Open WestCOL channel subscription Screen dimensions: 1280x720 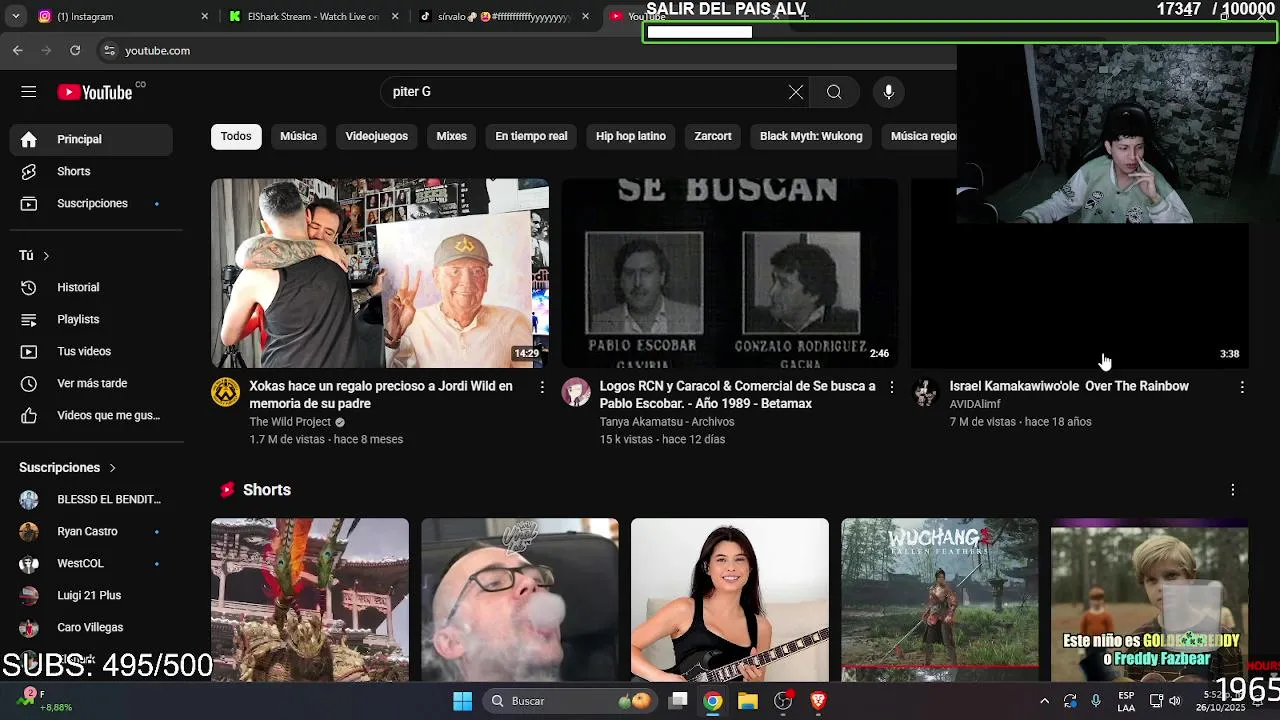91,563
